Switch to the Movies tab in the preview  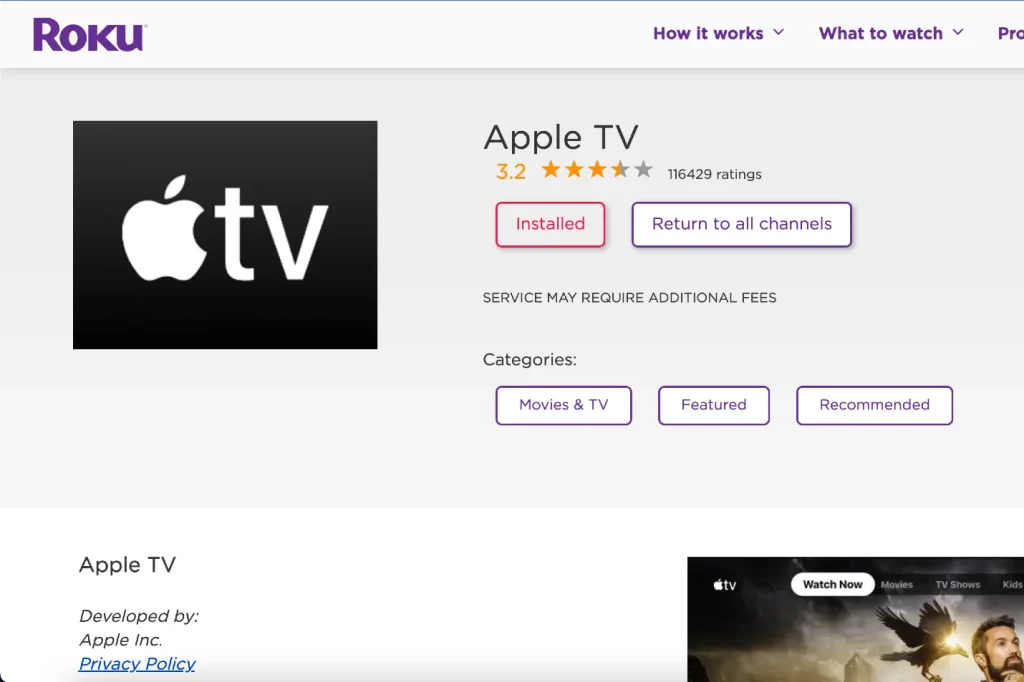pos(896,584)
